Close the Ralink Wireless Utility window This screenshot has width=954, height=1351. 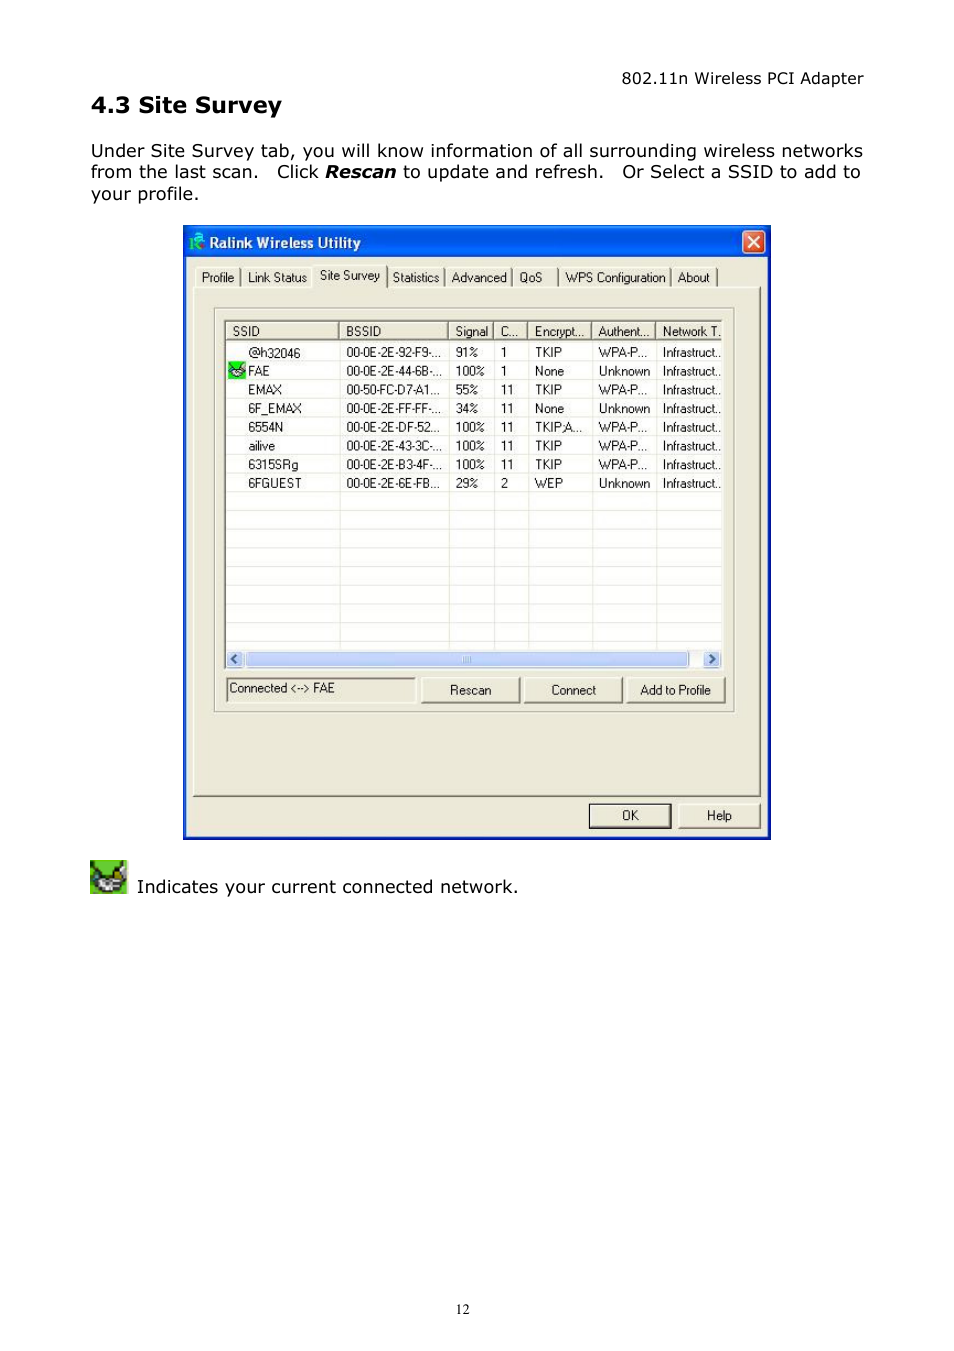753,242
